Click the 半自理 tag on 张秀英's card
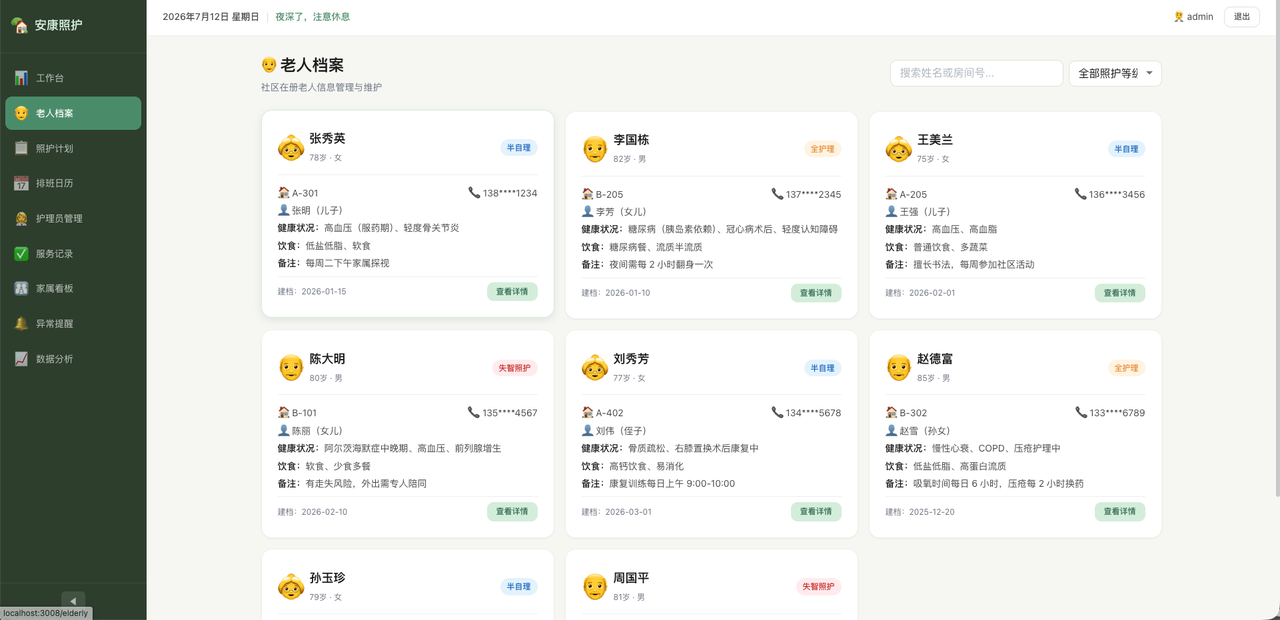The width and height of the screenshot is (1280, 620). [x=519, y=148]
